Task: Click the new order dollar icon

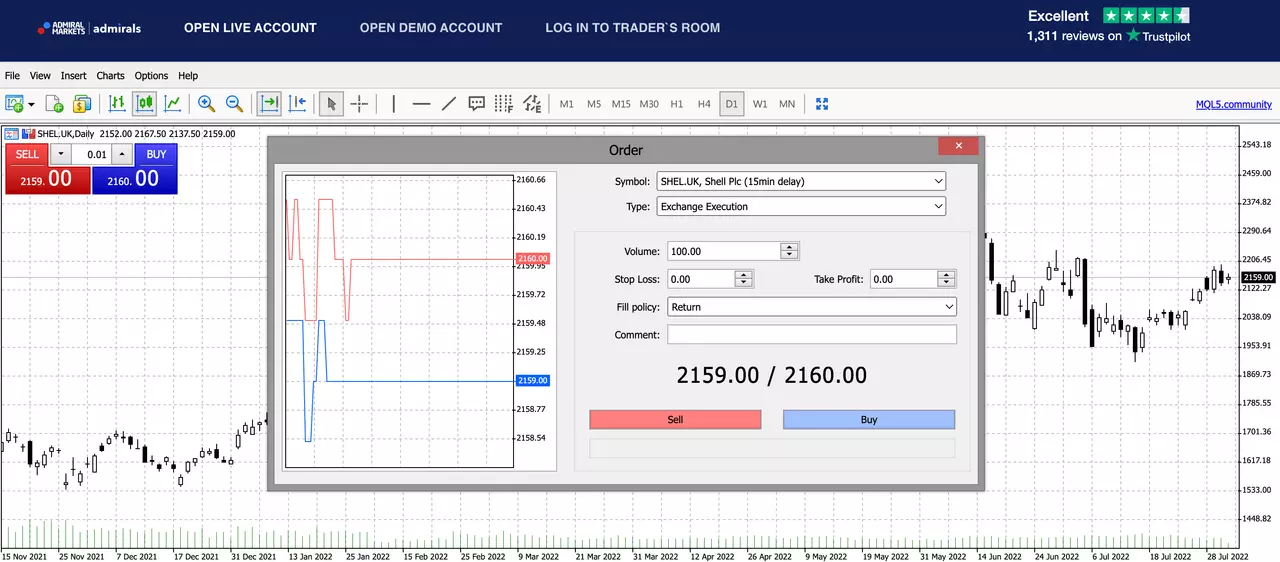Action: [x=82, y=103]
